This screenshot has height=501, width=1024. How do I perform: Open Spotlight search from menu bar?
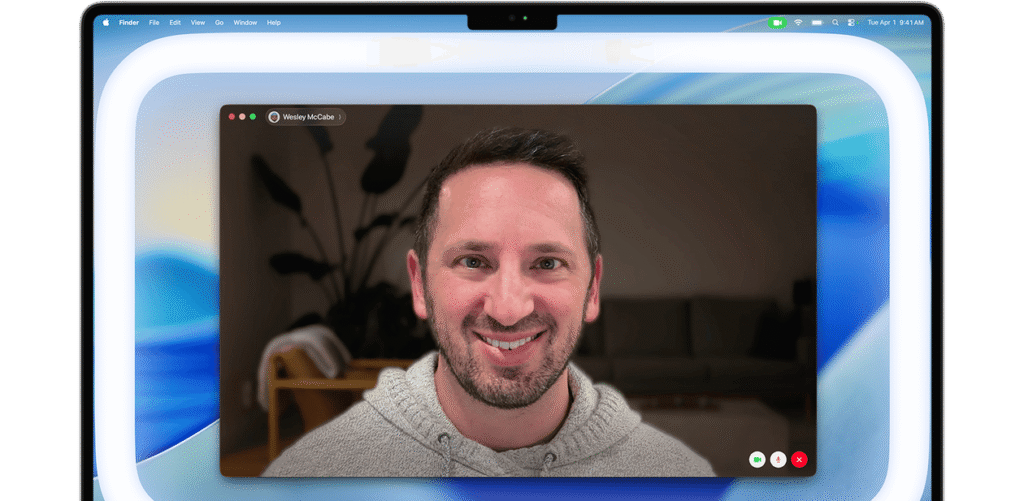click(835, 22)
